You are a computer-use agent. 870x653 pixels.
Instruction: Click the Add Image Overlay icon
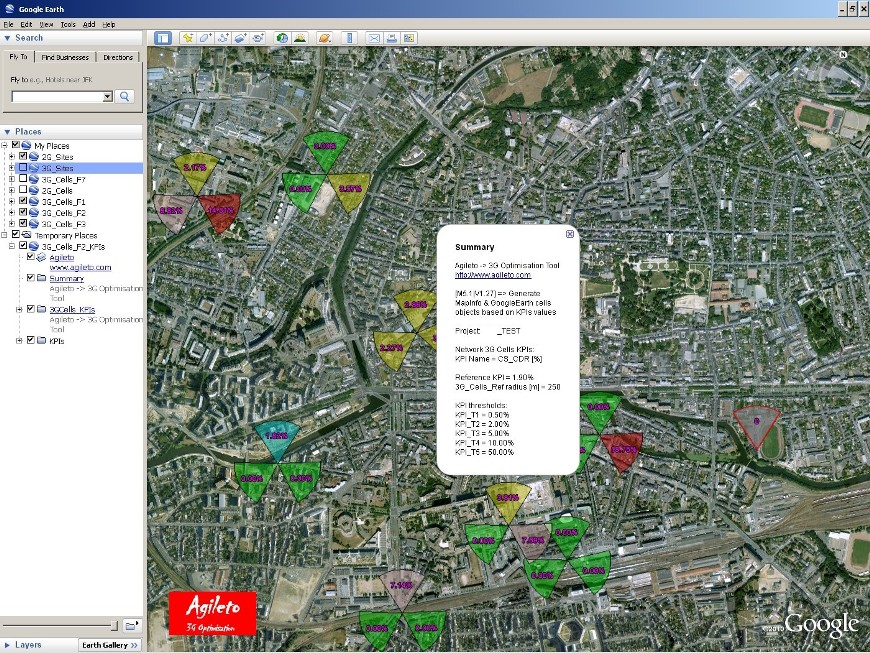click(240, 38)
